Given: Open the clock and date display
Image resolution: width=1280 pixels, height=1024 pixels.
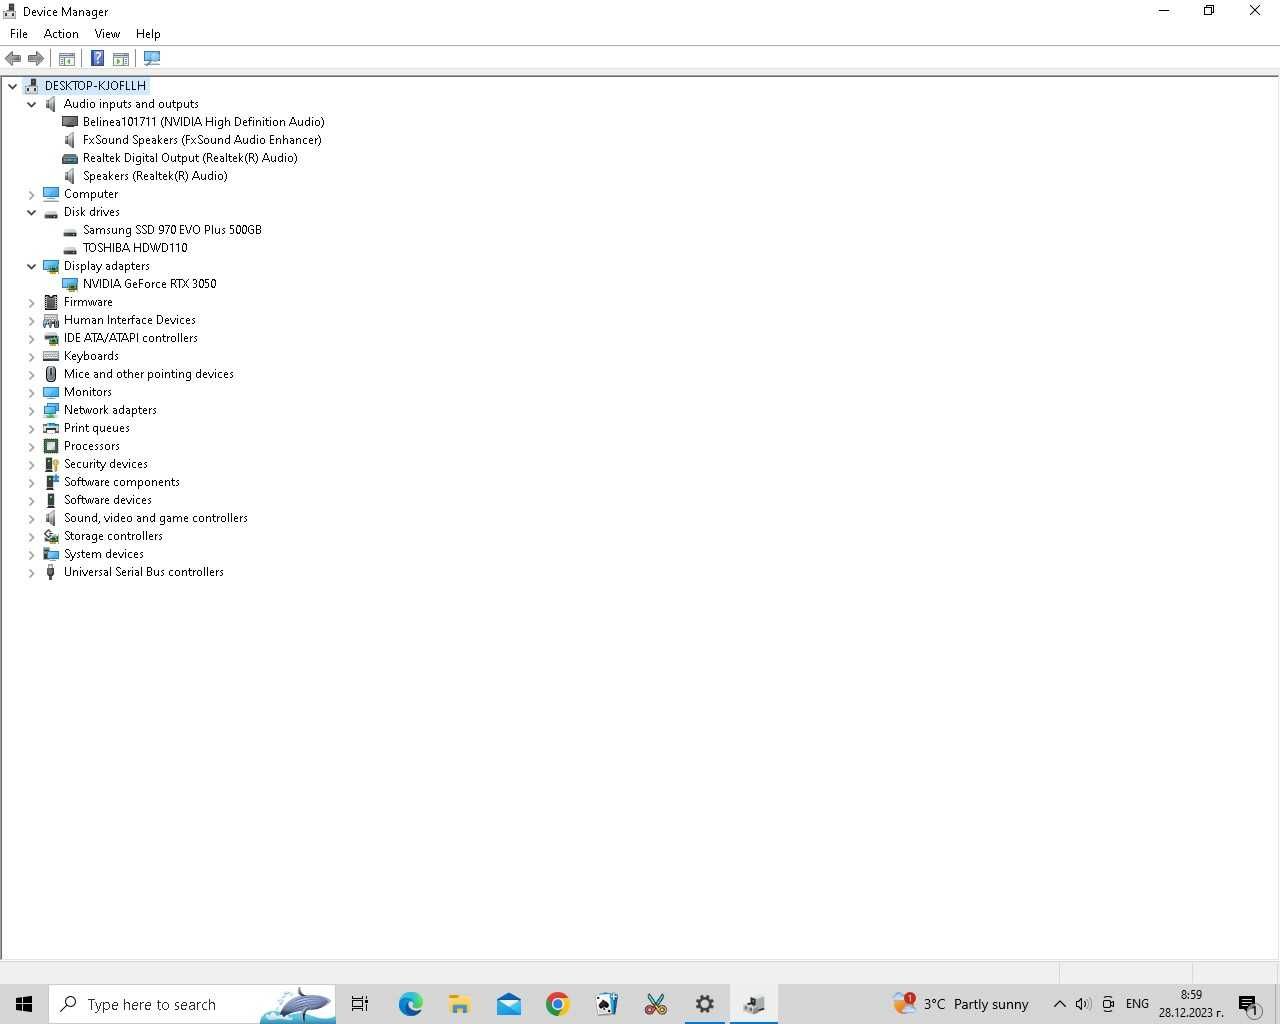Looking at the screenshot, I should [1191, 1004].
